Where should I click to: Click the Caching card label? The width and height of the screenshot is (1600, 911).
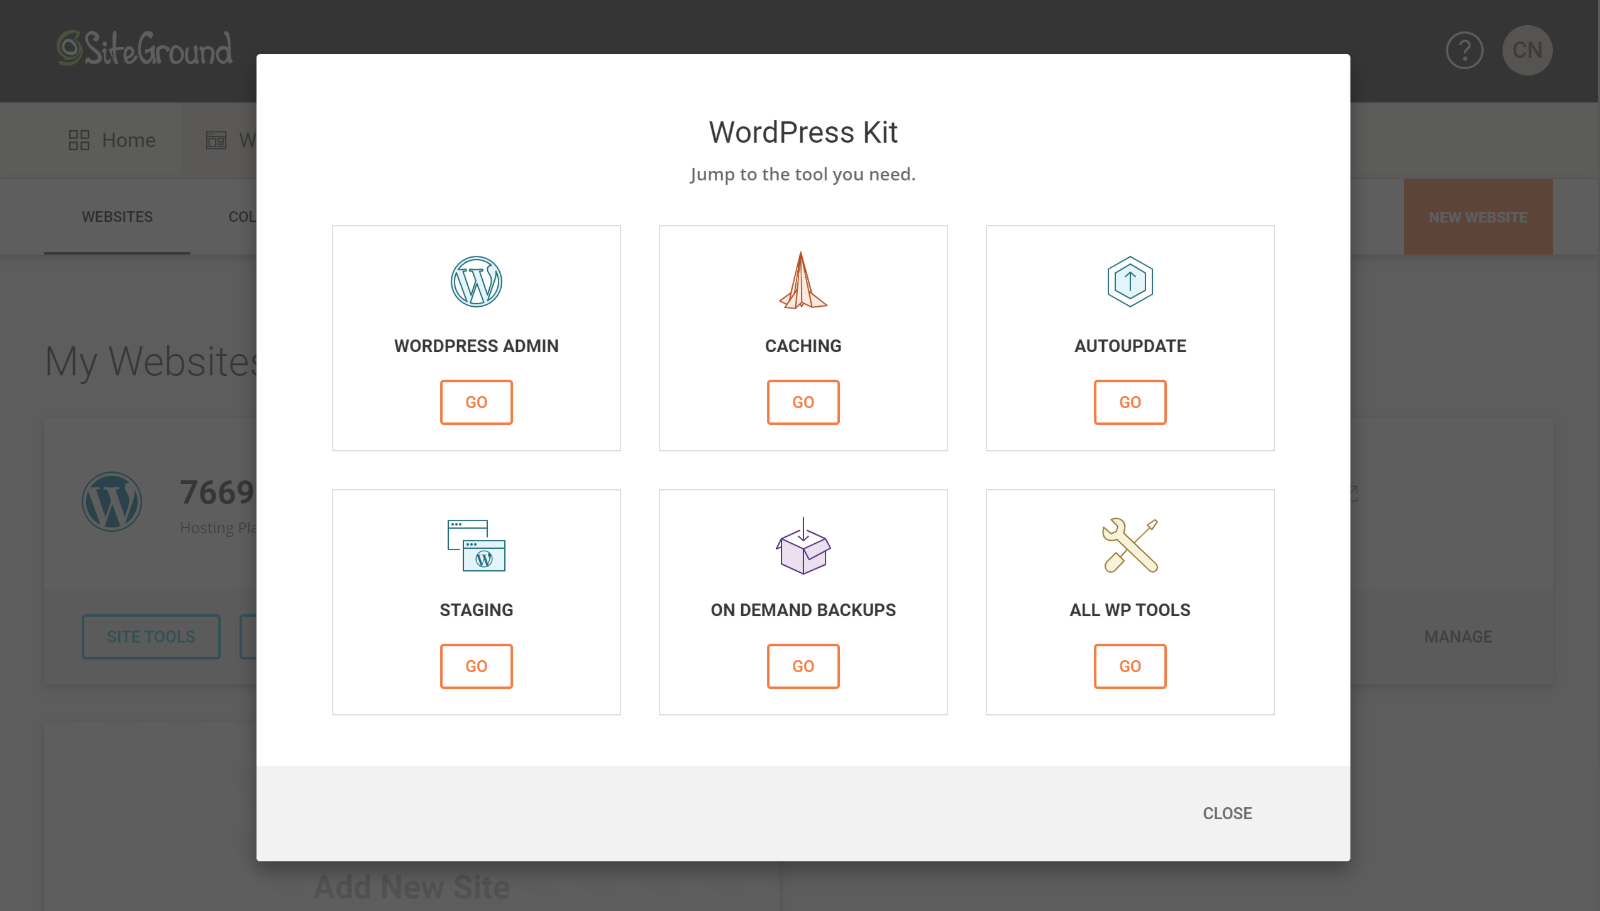coord(803,346)
